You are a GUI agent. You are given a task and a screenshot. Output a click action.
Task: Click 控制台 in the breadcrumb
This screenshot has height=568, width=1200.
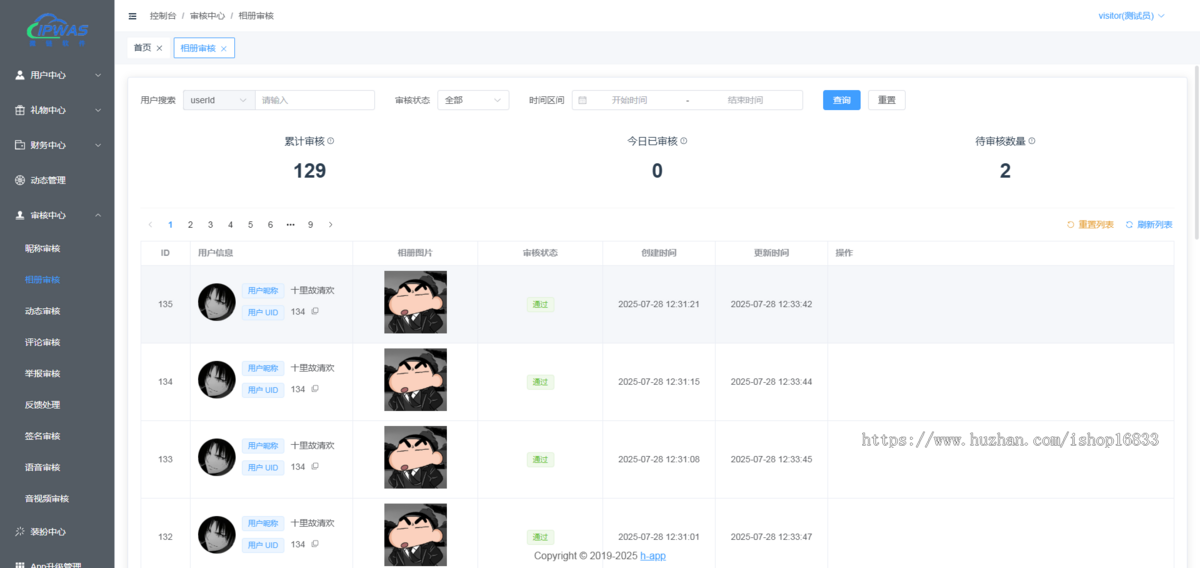click(162, 16)
